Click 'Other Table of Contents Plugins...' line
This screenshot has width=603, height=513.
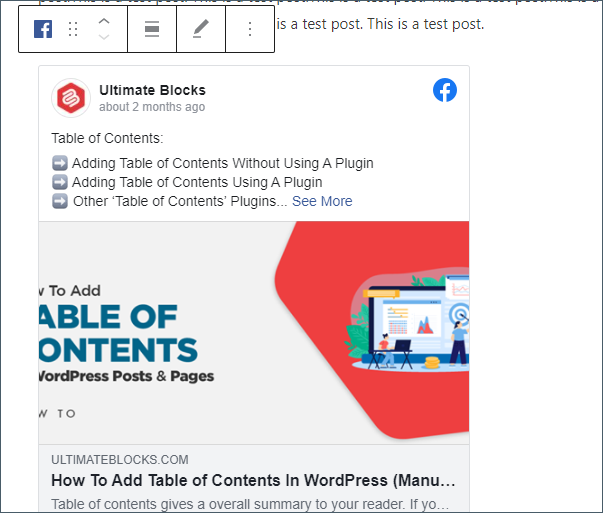pos(180,201)
